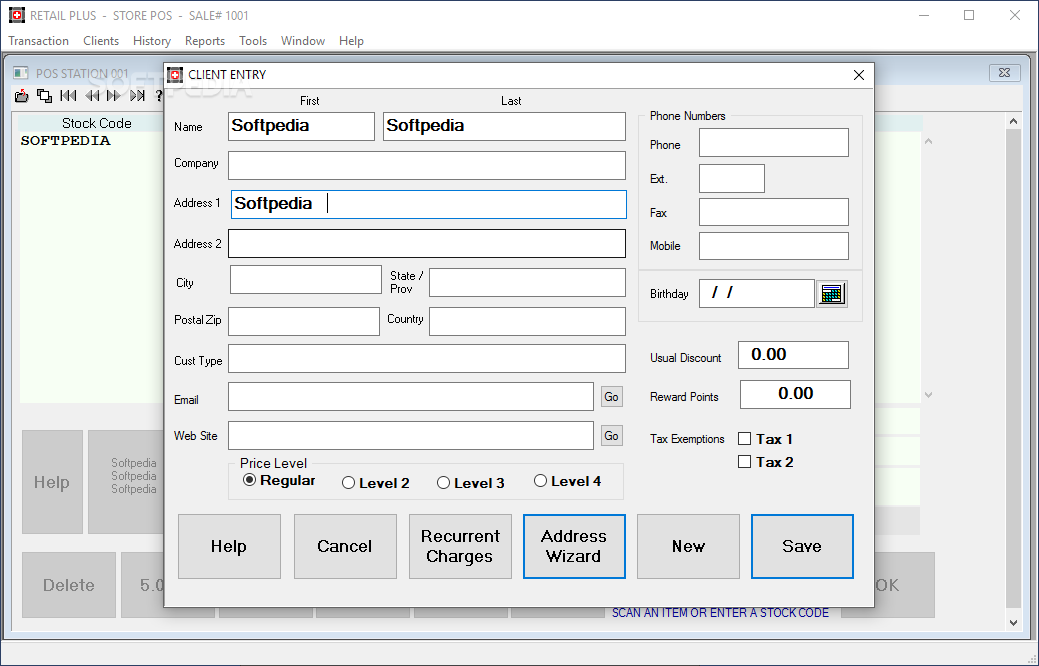Click the Country field
1039x666 pixels.
click(x=527, y=321)
